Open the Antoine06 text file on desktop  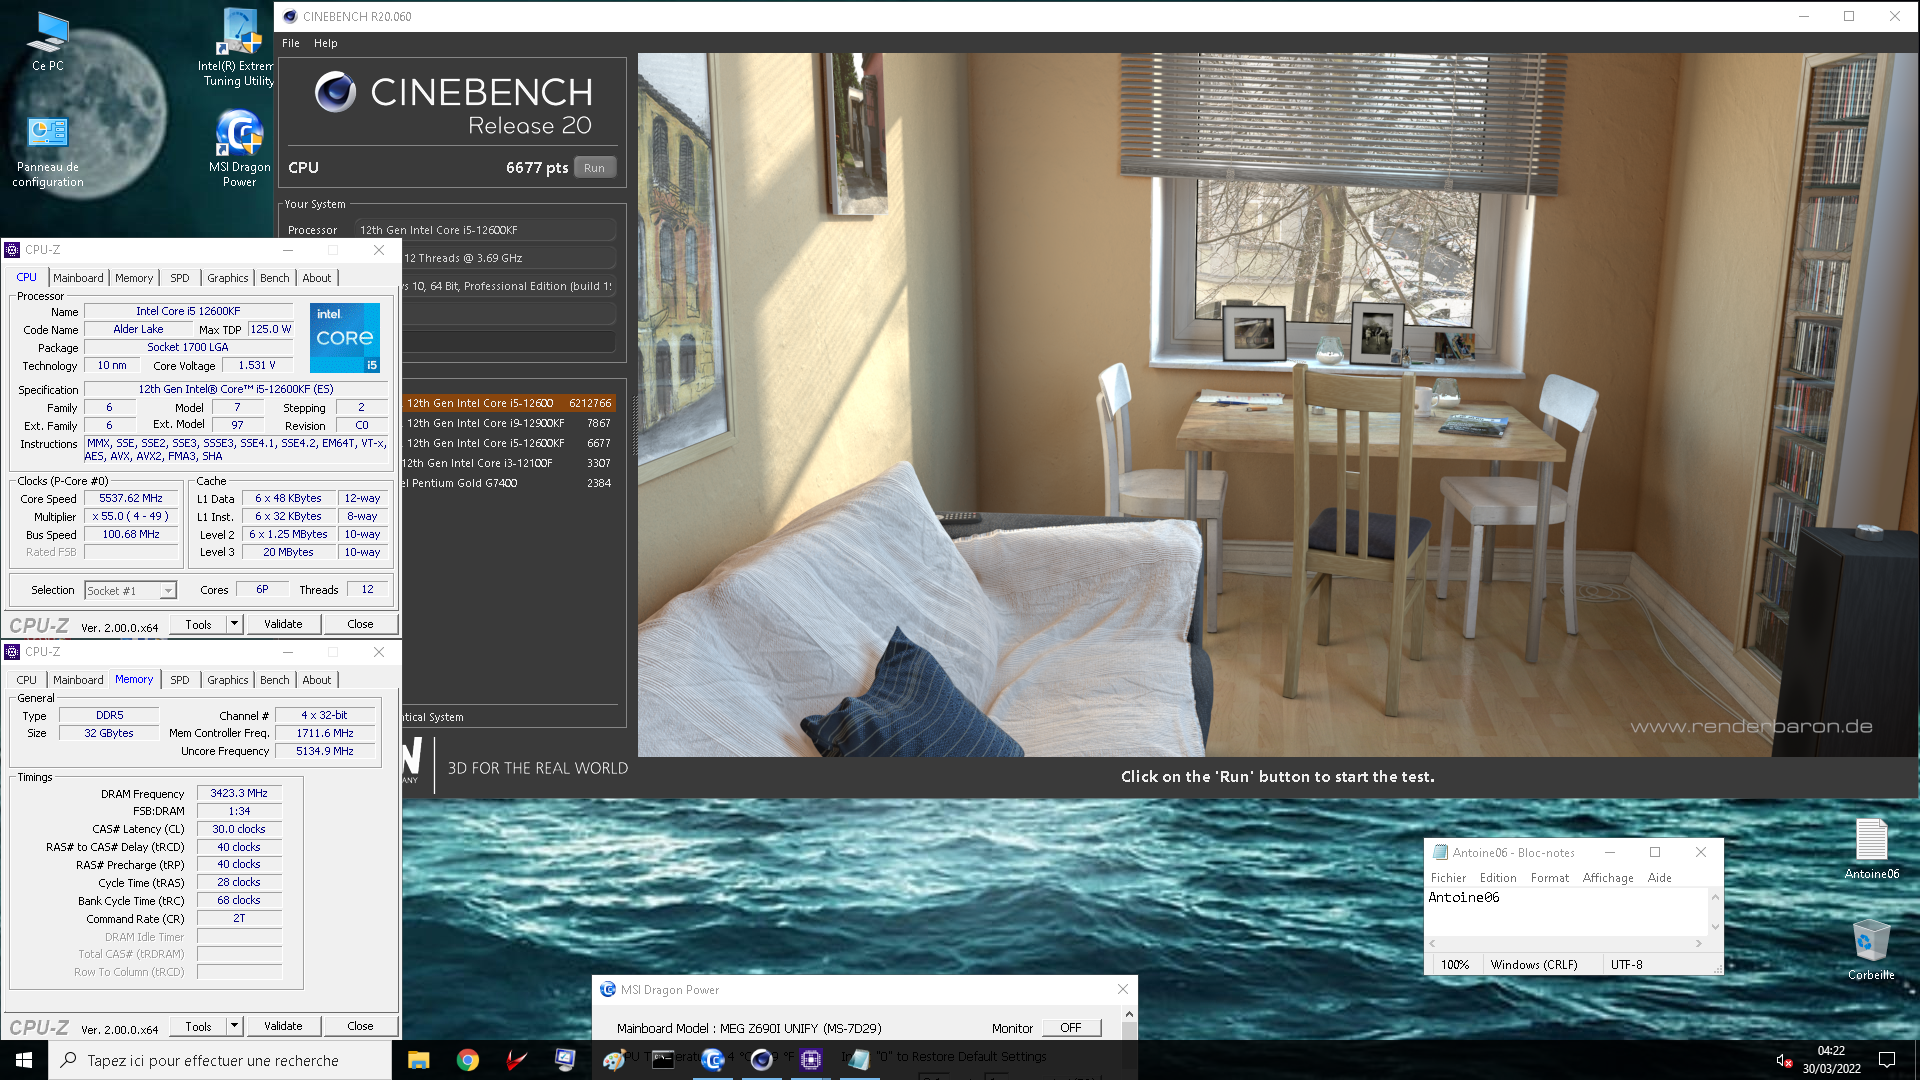pos(1871,848)
